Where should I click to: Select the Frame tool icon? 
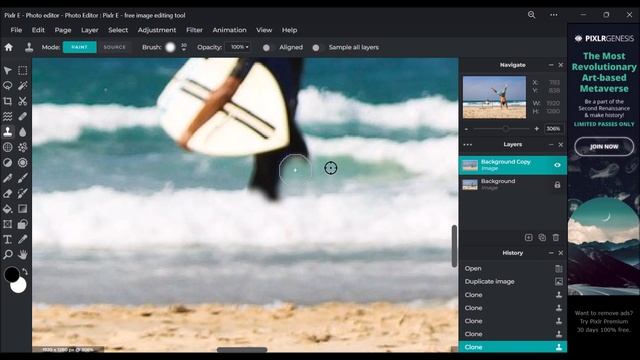pyautogui.click(x=7, y=224)
